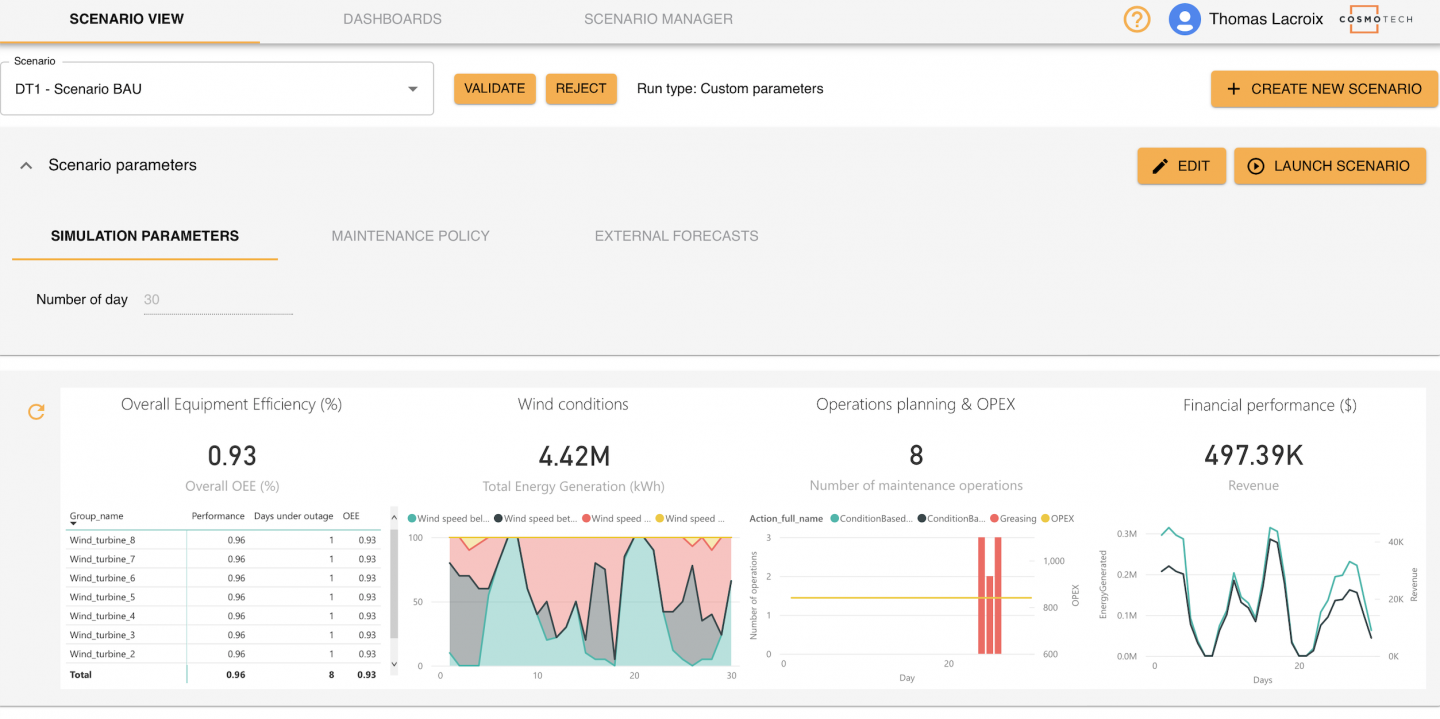Click the dark Wind speed bet... legend item

pyautogui.click(x=537, y=519)
